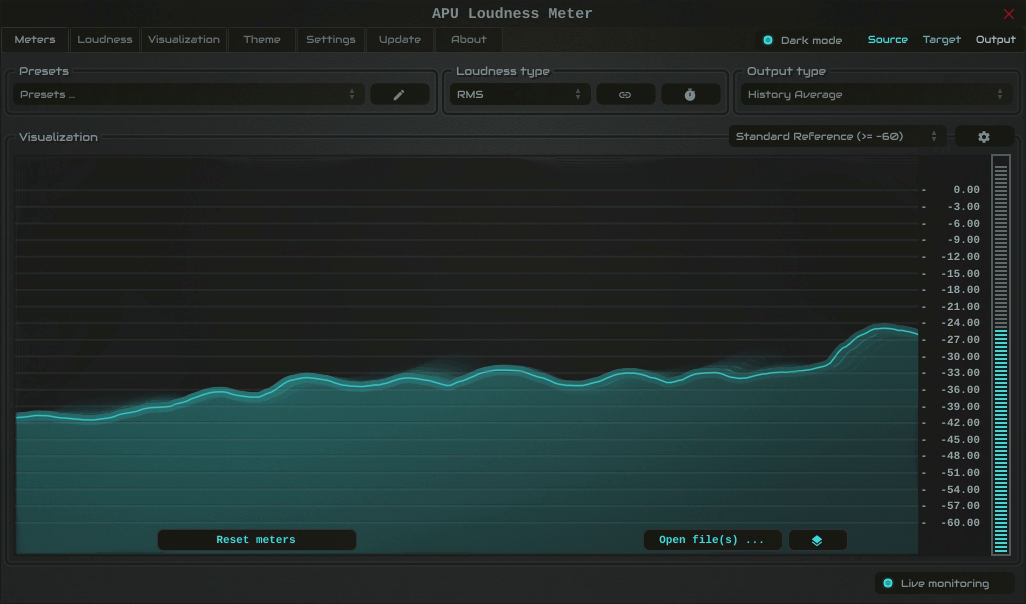Click the -9.00 scale label
Screen dimensions: 1026x604
[x=963, y=240]
